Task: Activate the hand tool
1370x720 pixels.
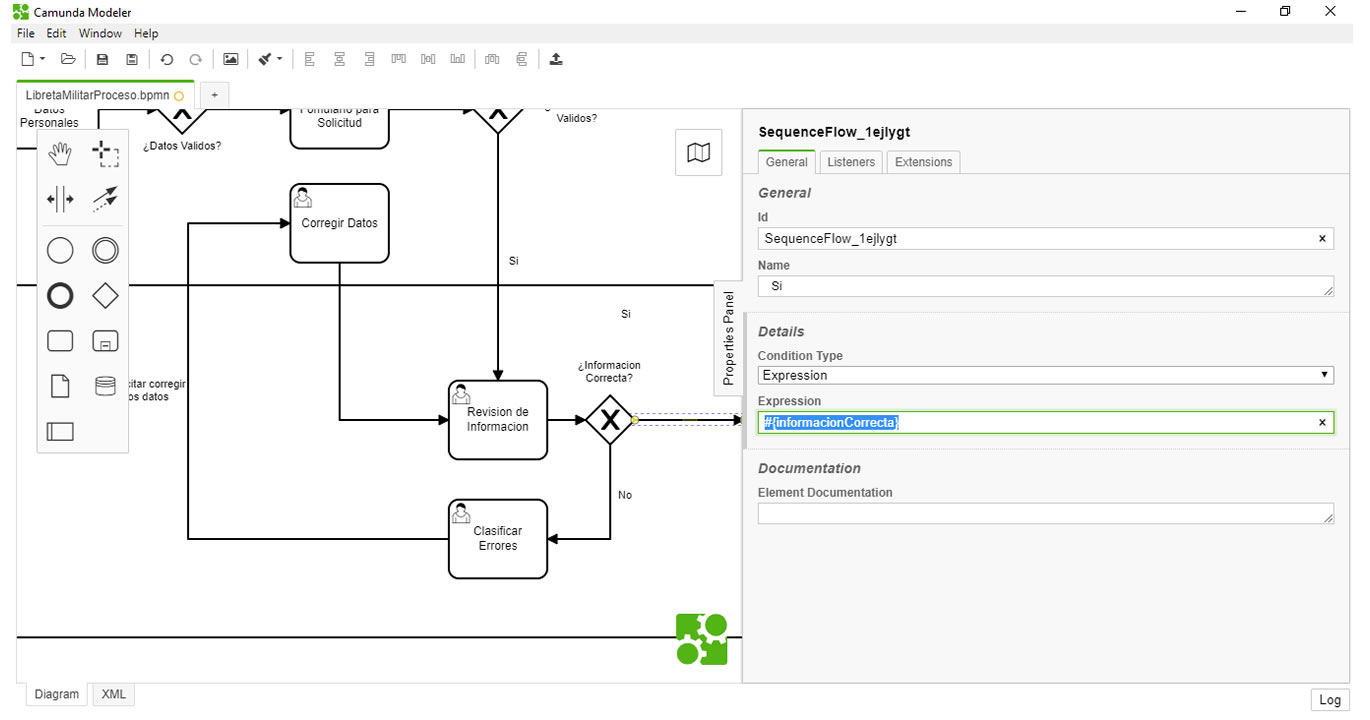Action: [61, 154]
